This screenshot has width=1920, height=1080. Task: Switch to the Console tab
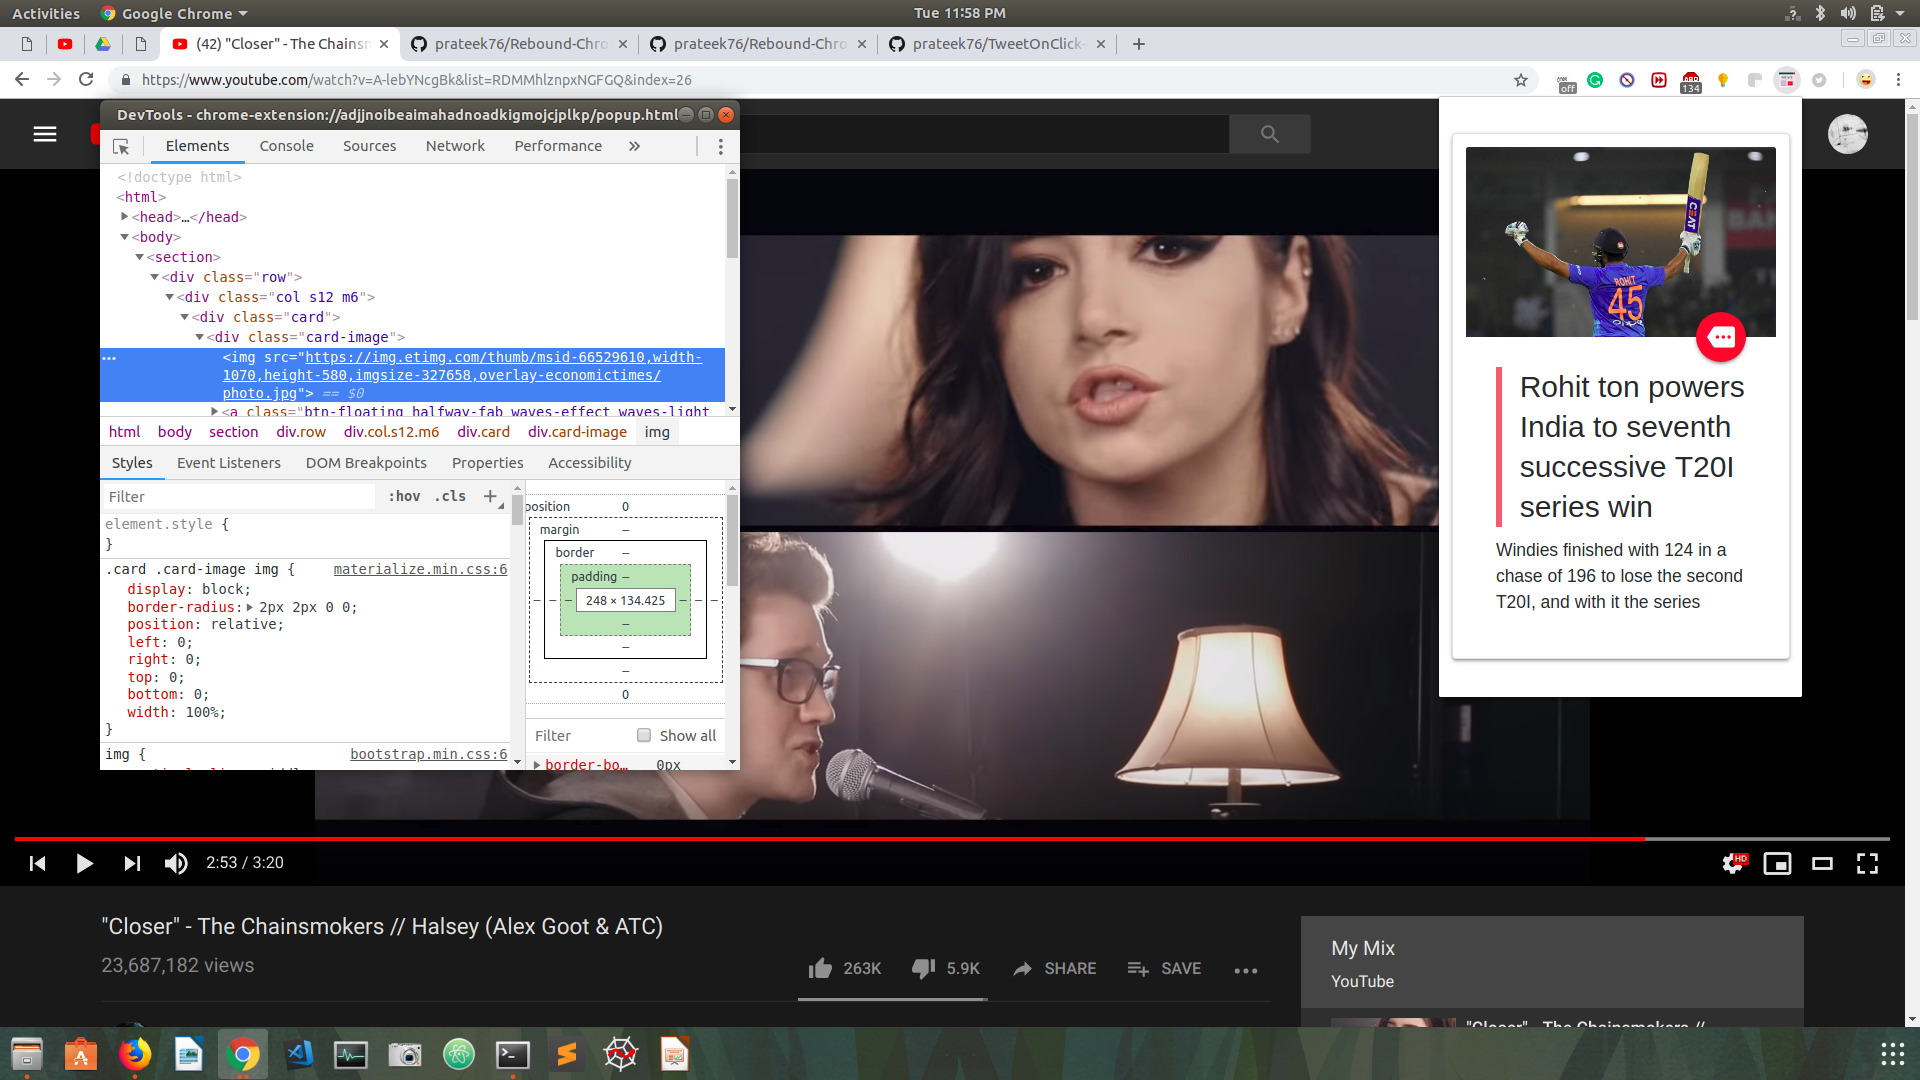click(x=286, y=146)
